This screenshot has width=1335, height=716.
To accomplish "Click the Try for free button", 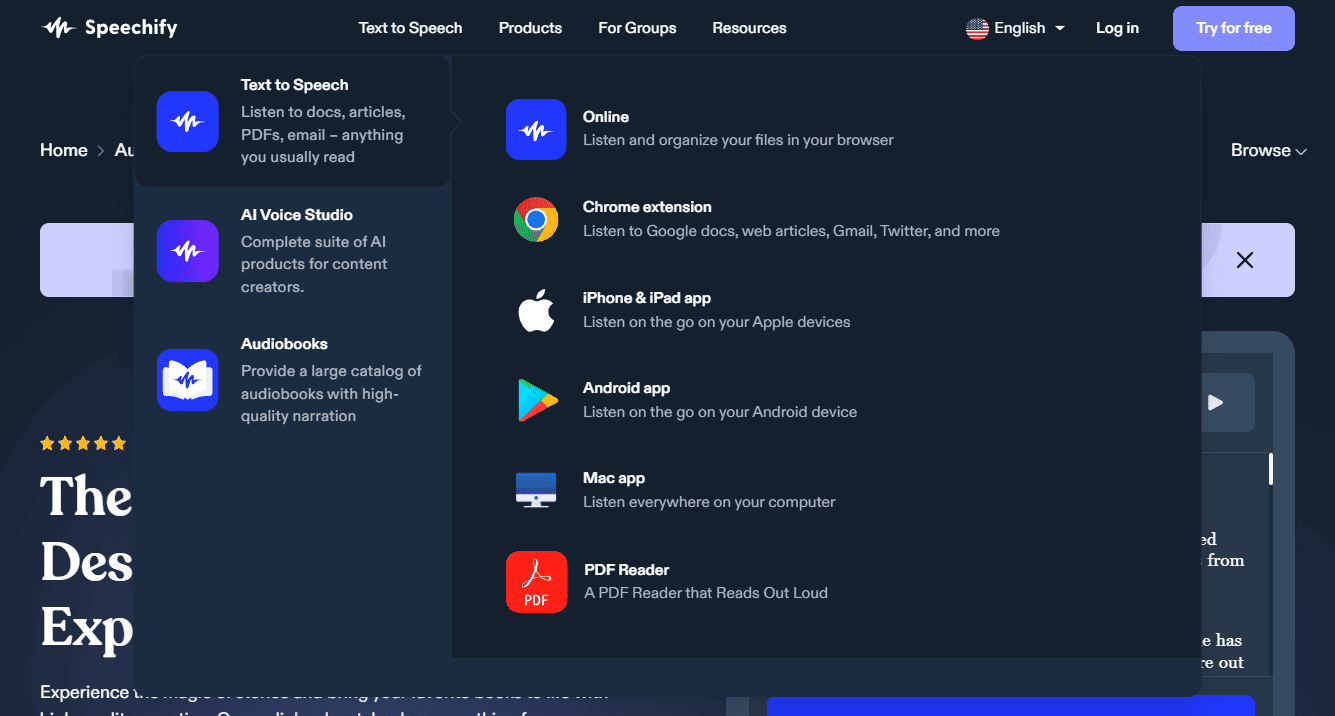I will coord(1233,28).
